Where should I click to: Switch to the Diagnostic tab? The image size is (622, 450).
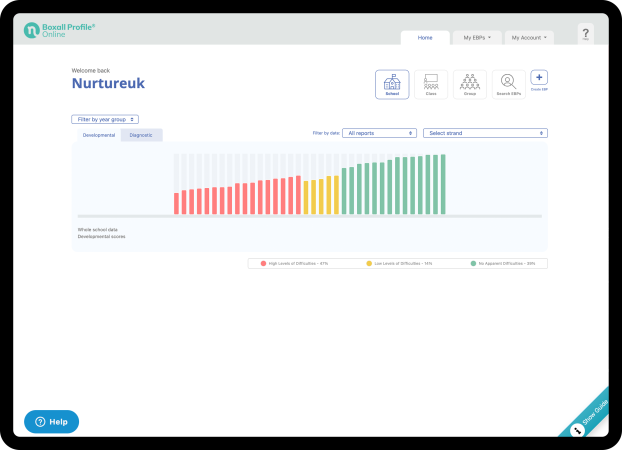pos(141,135)
